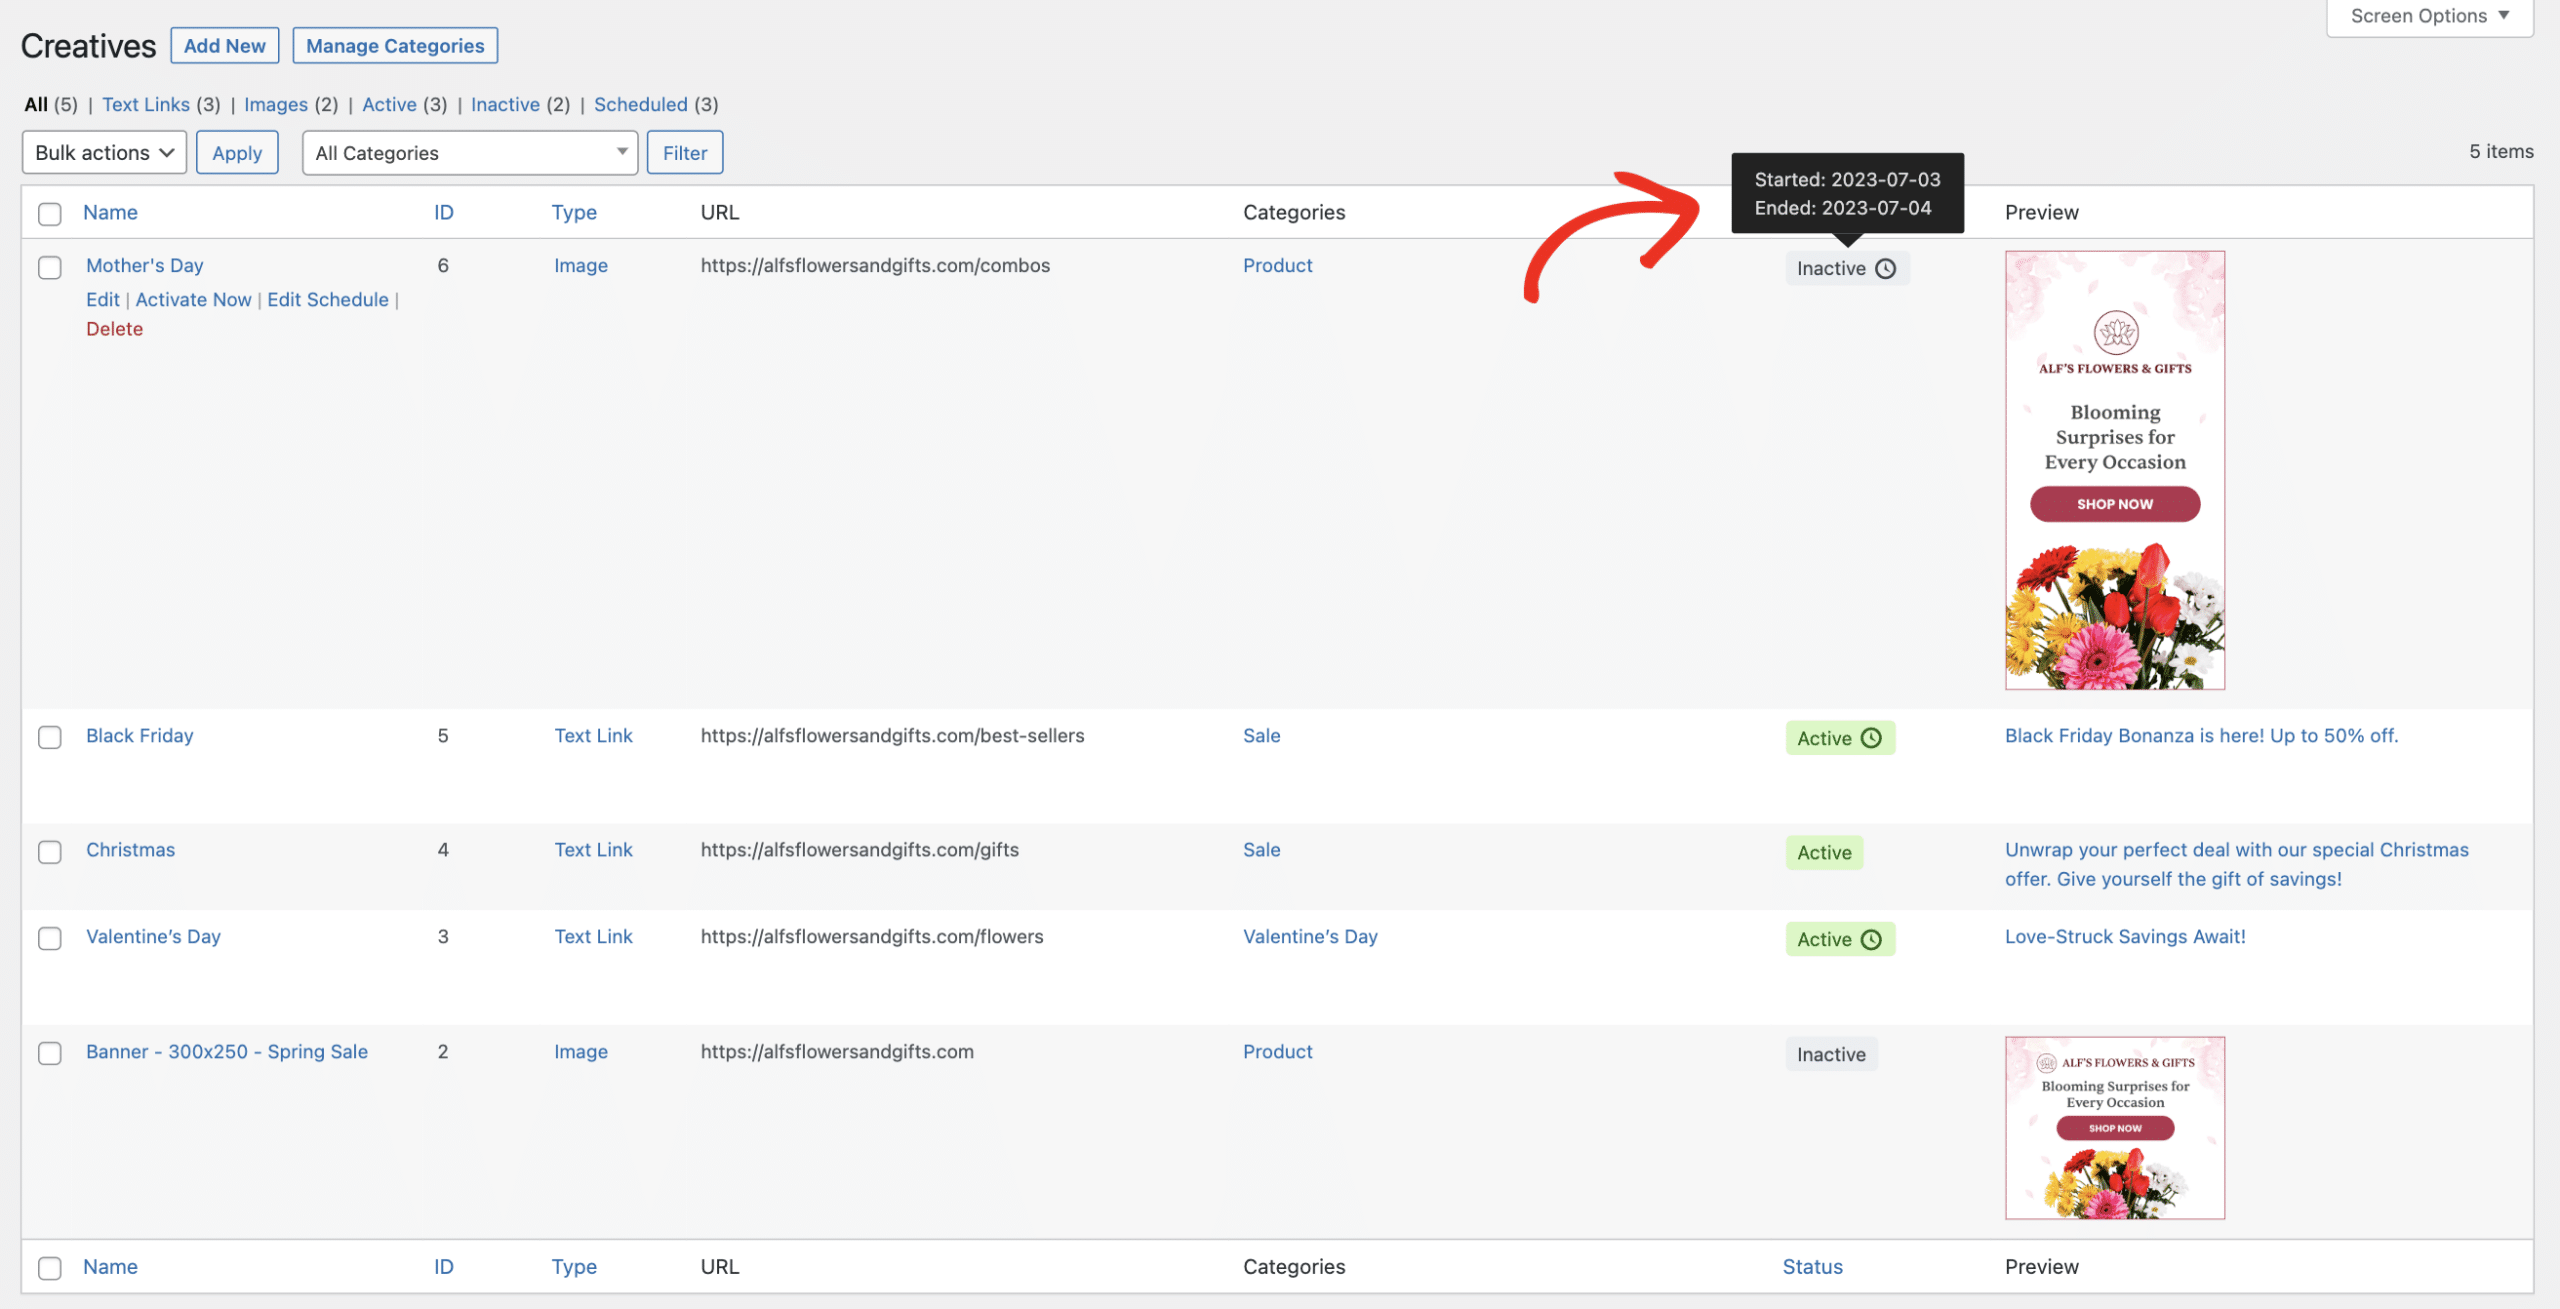Click the Add New button icon
Screen dimensions: 2560x1309
point(224,45)
